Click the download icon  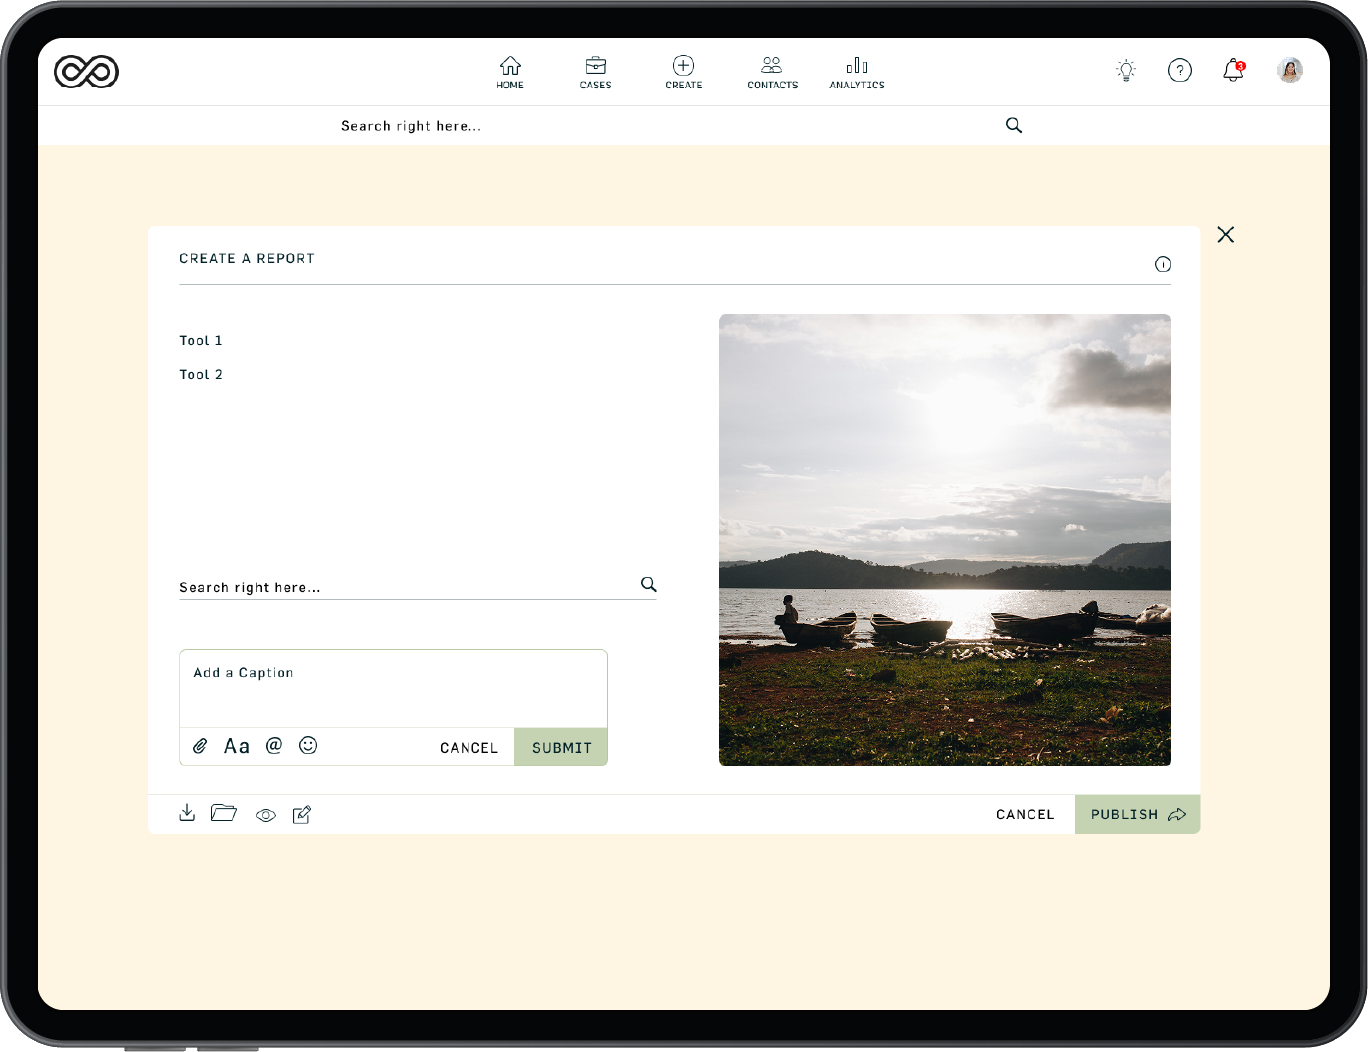[x=187, y=813]
